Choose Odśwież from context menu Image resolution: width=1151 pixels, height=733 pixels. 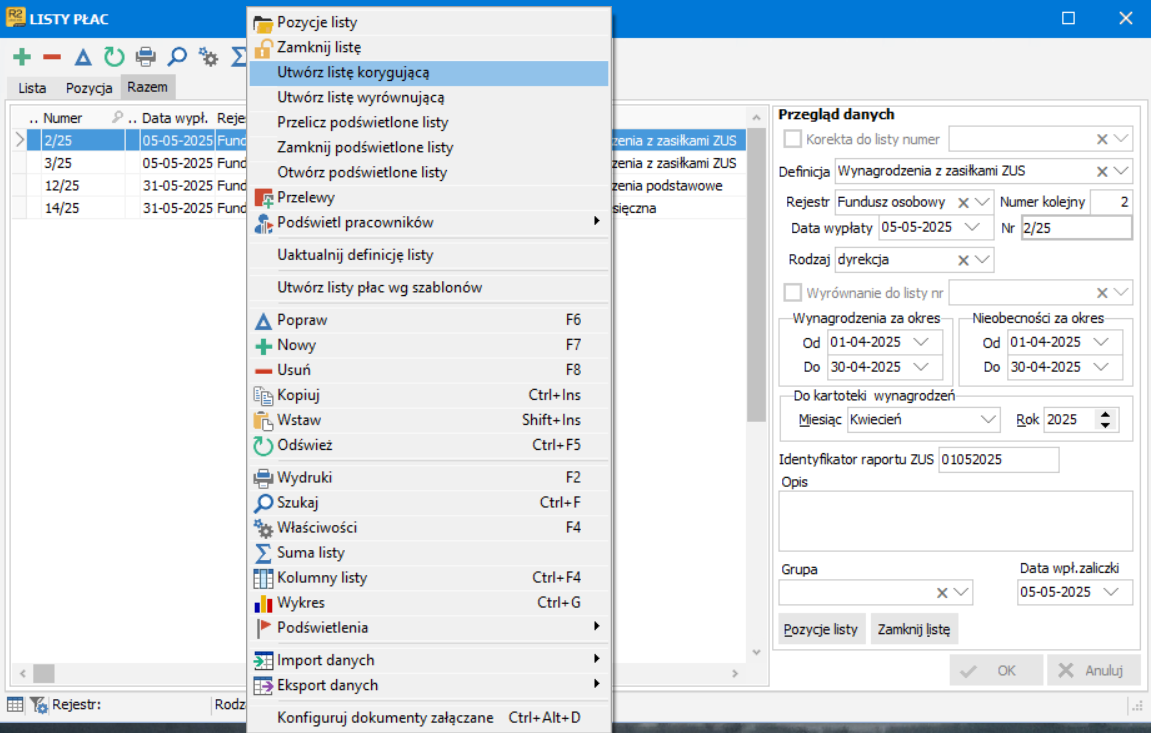[429, 445]
